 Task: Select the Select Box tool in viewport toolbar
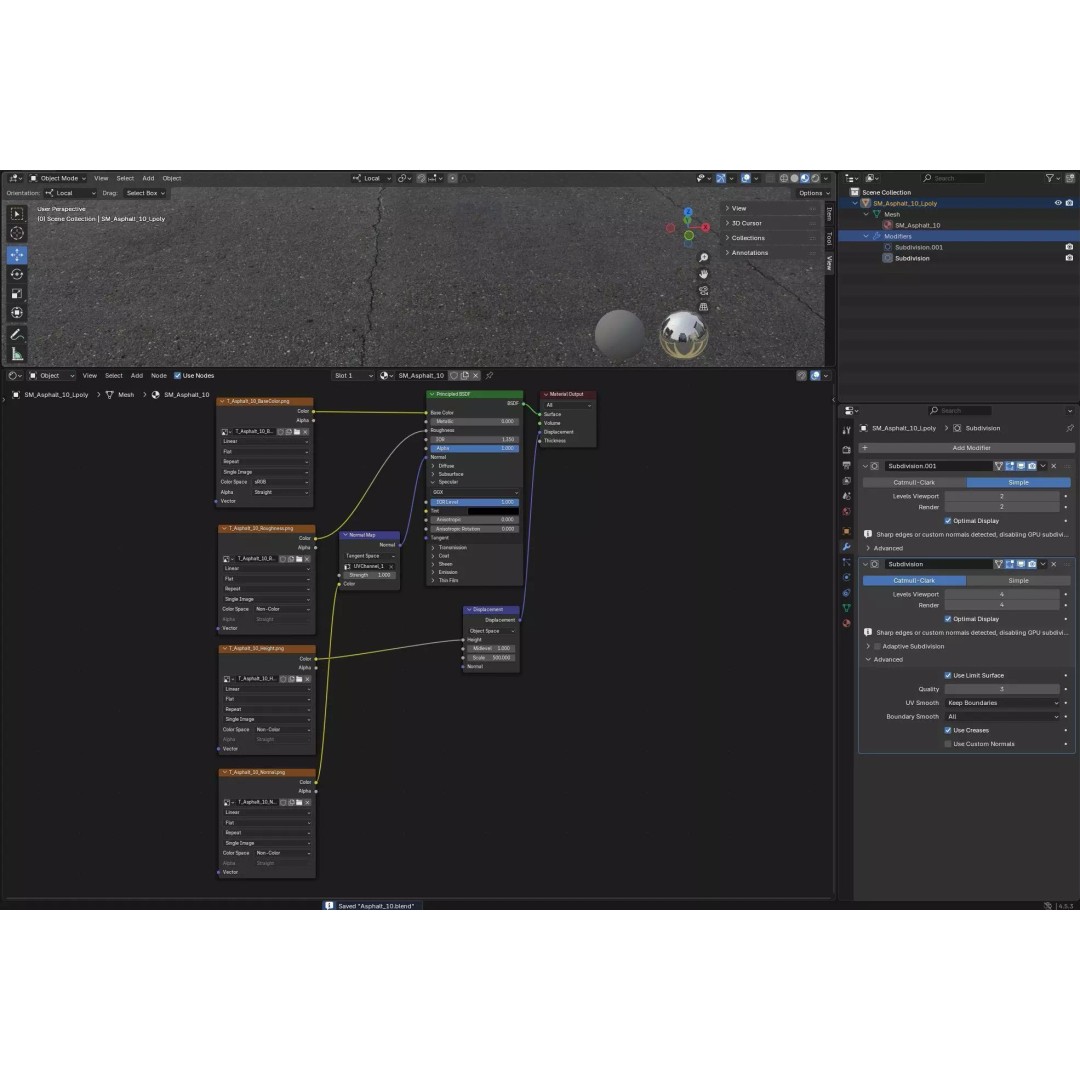(x=17, y=214)
